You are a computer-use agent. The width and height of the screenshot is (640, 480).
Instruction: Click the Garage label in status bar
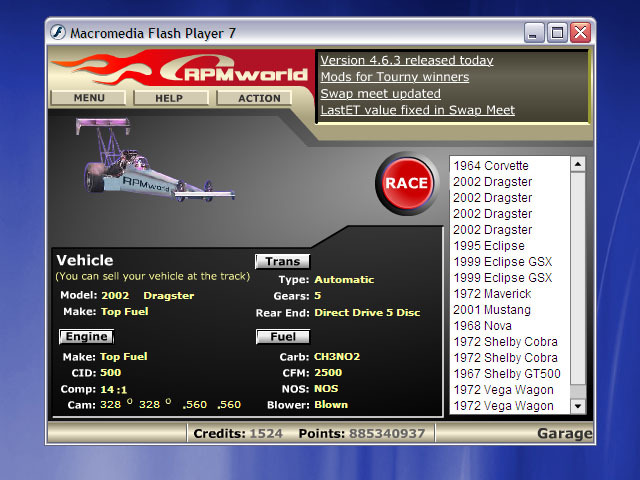pyautogui.click(x=564, y=433)
